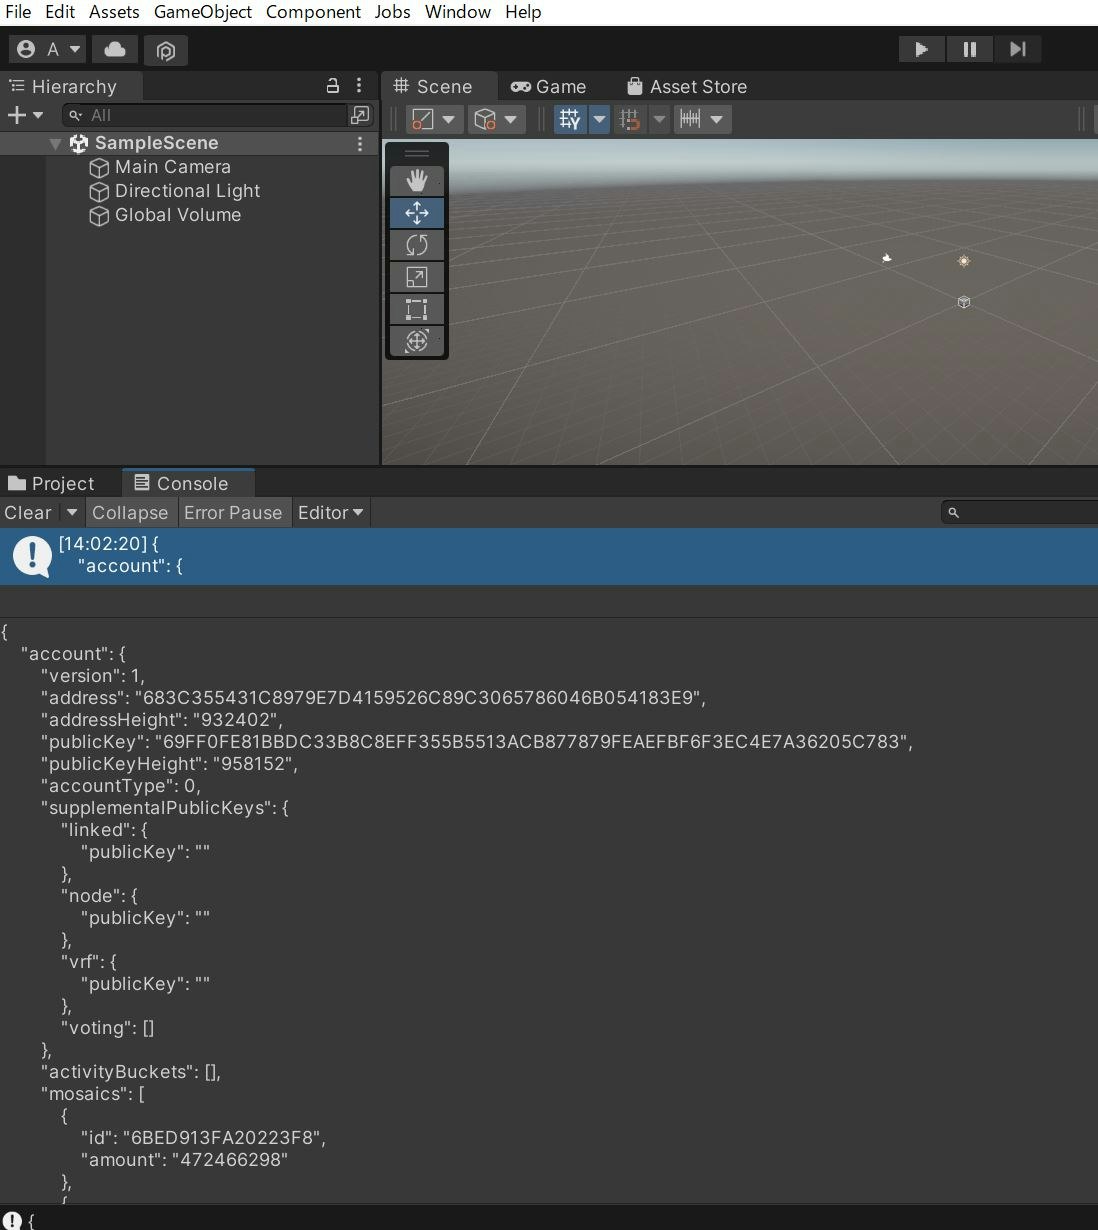The image size is (1098, 1230).
Task: Select the Hand view tool
Action: (x=417, y=181)
